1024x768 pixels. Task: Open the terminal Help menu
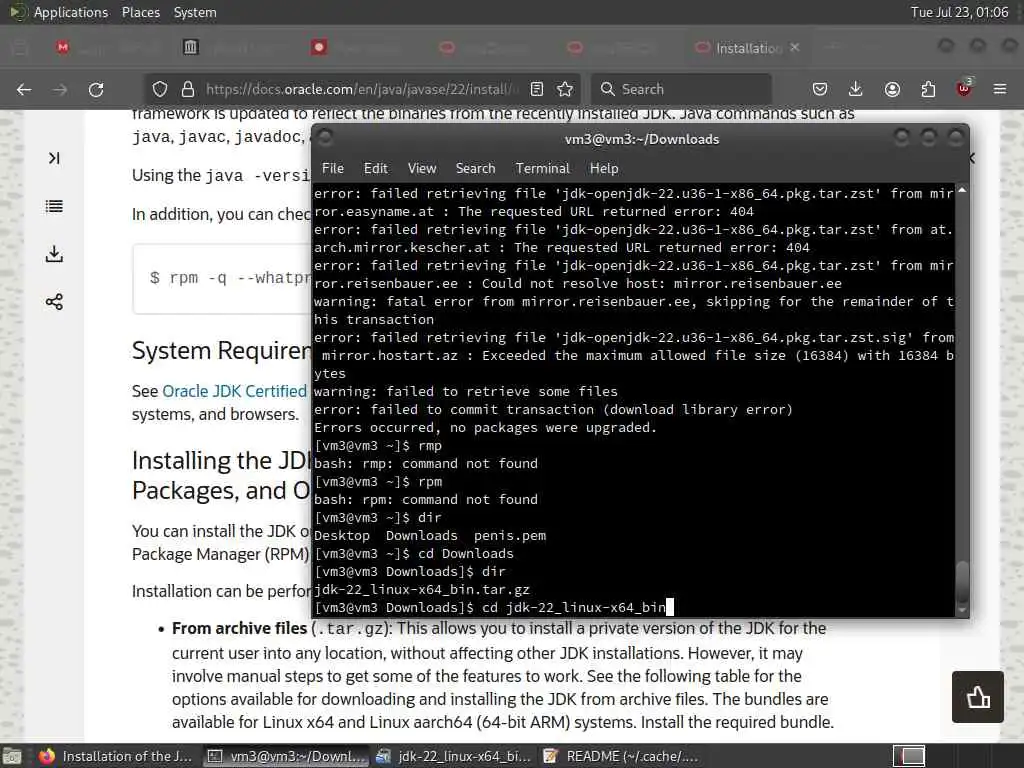pos(604,168)
